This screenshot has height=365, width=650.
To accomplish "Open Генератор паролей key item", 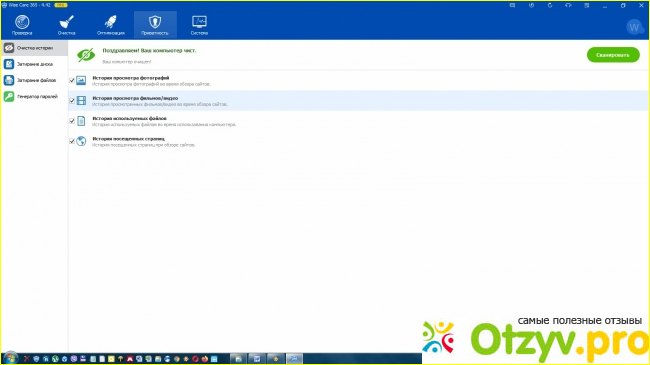I will click(34, 97).
